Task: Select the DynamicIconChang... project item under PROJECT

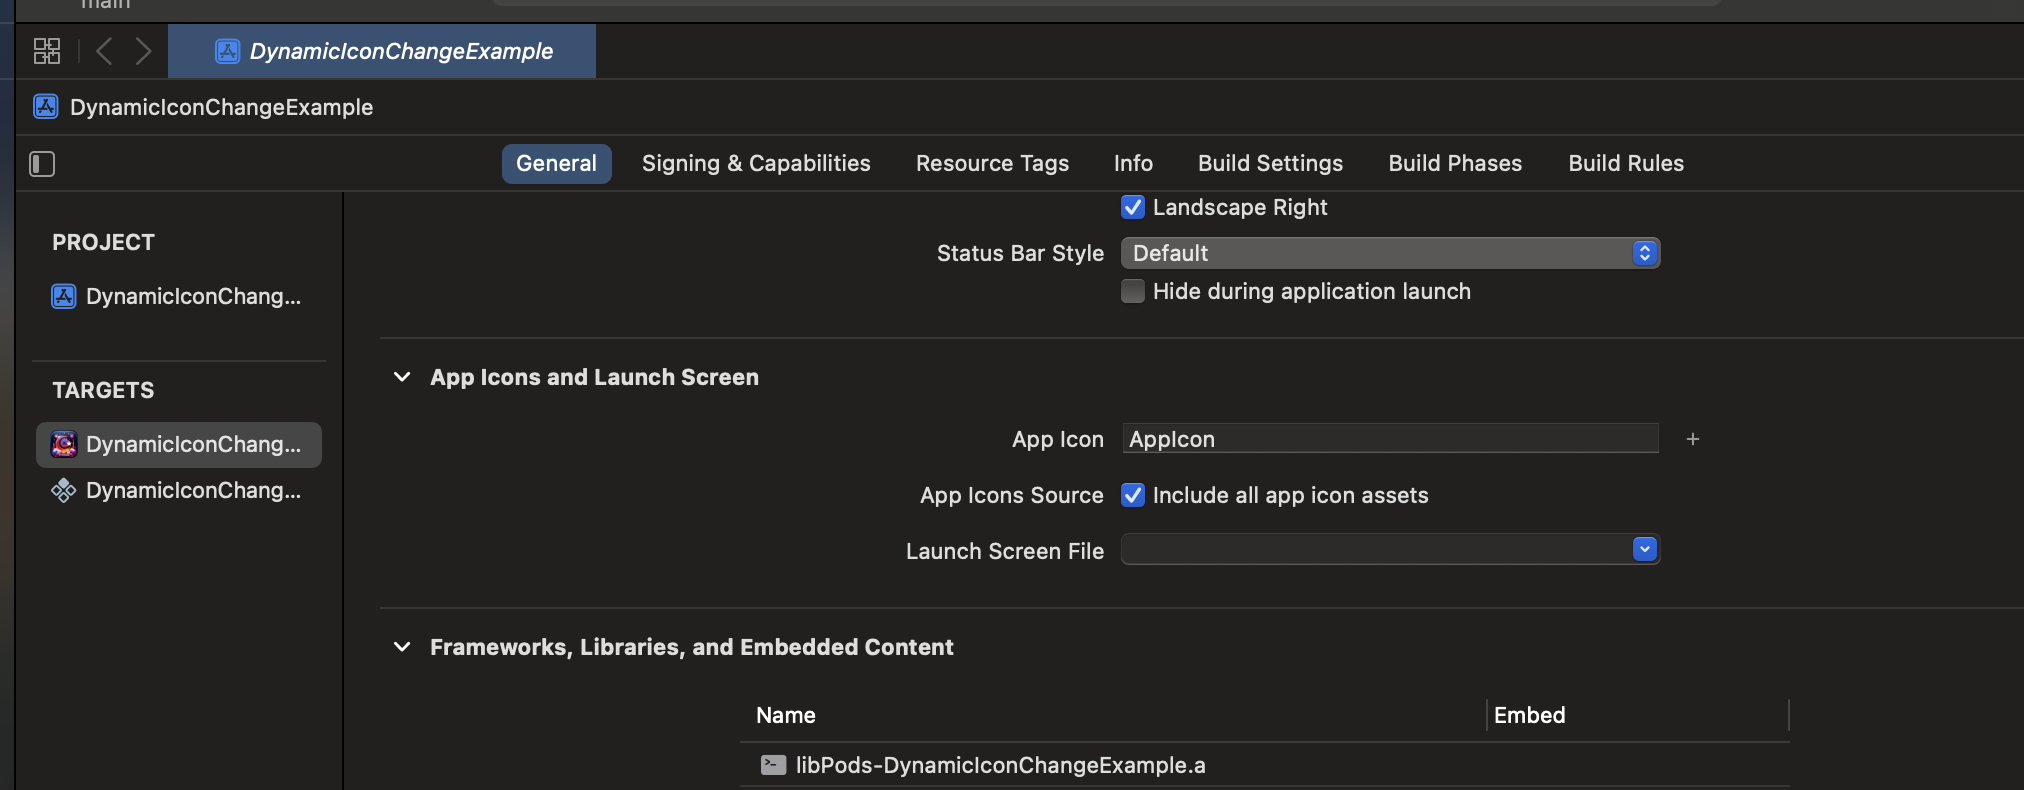Action: [177, 297]
